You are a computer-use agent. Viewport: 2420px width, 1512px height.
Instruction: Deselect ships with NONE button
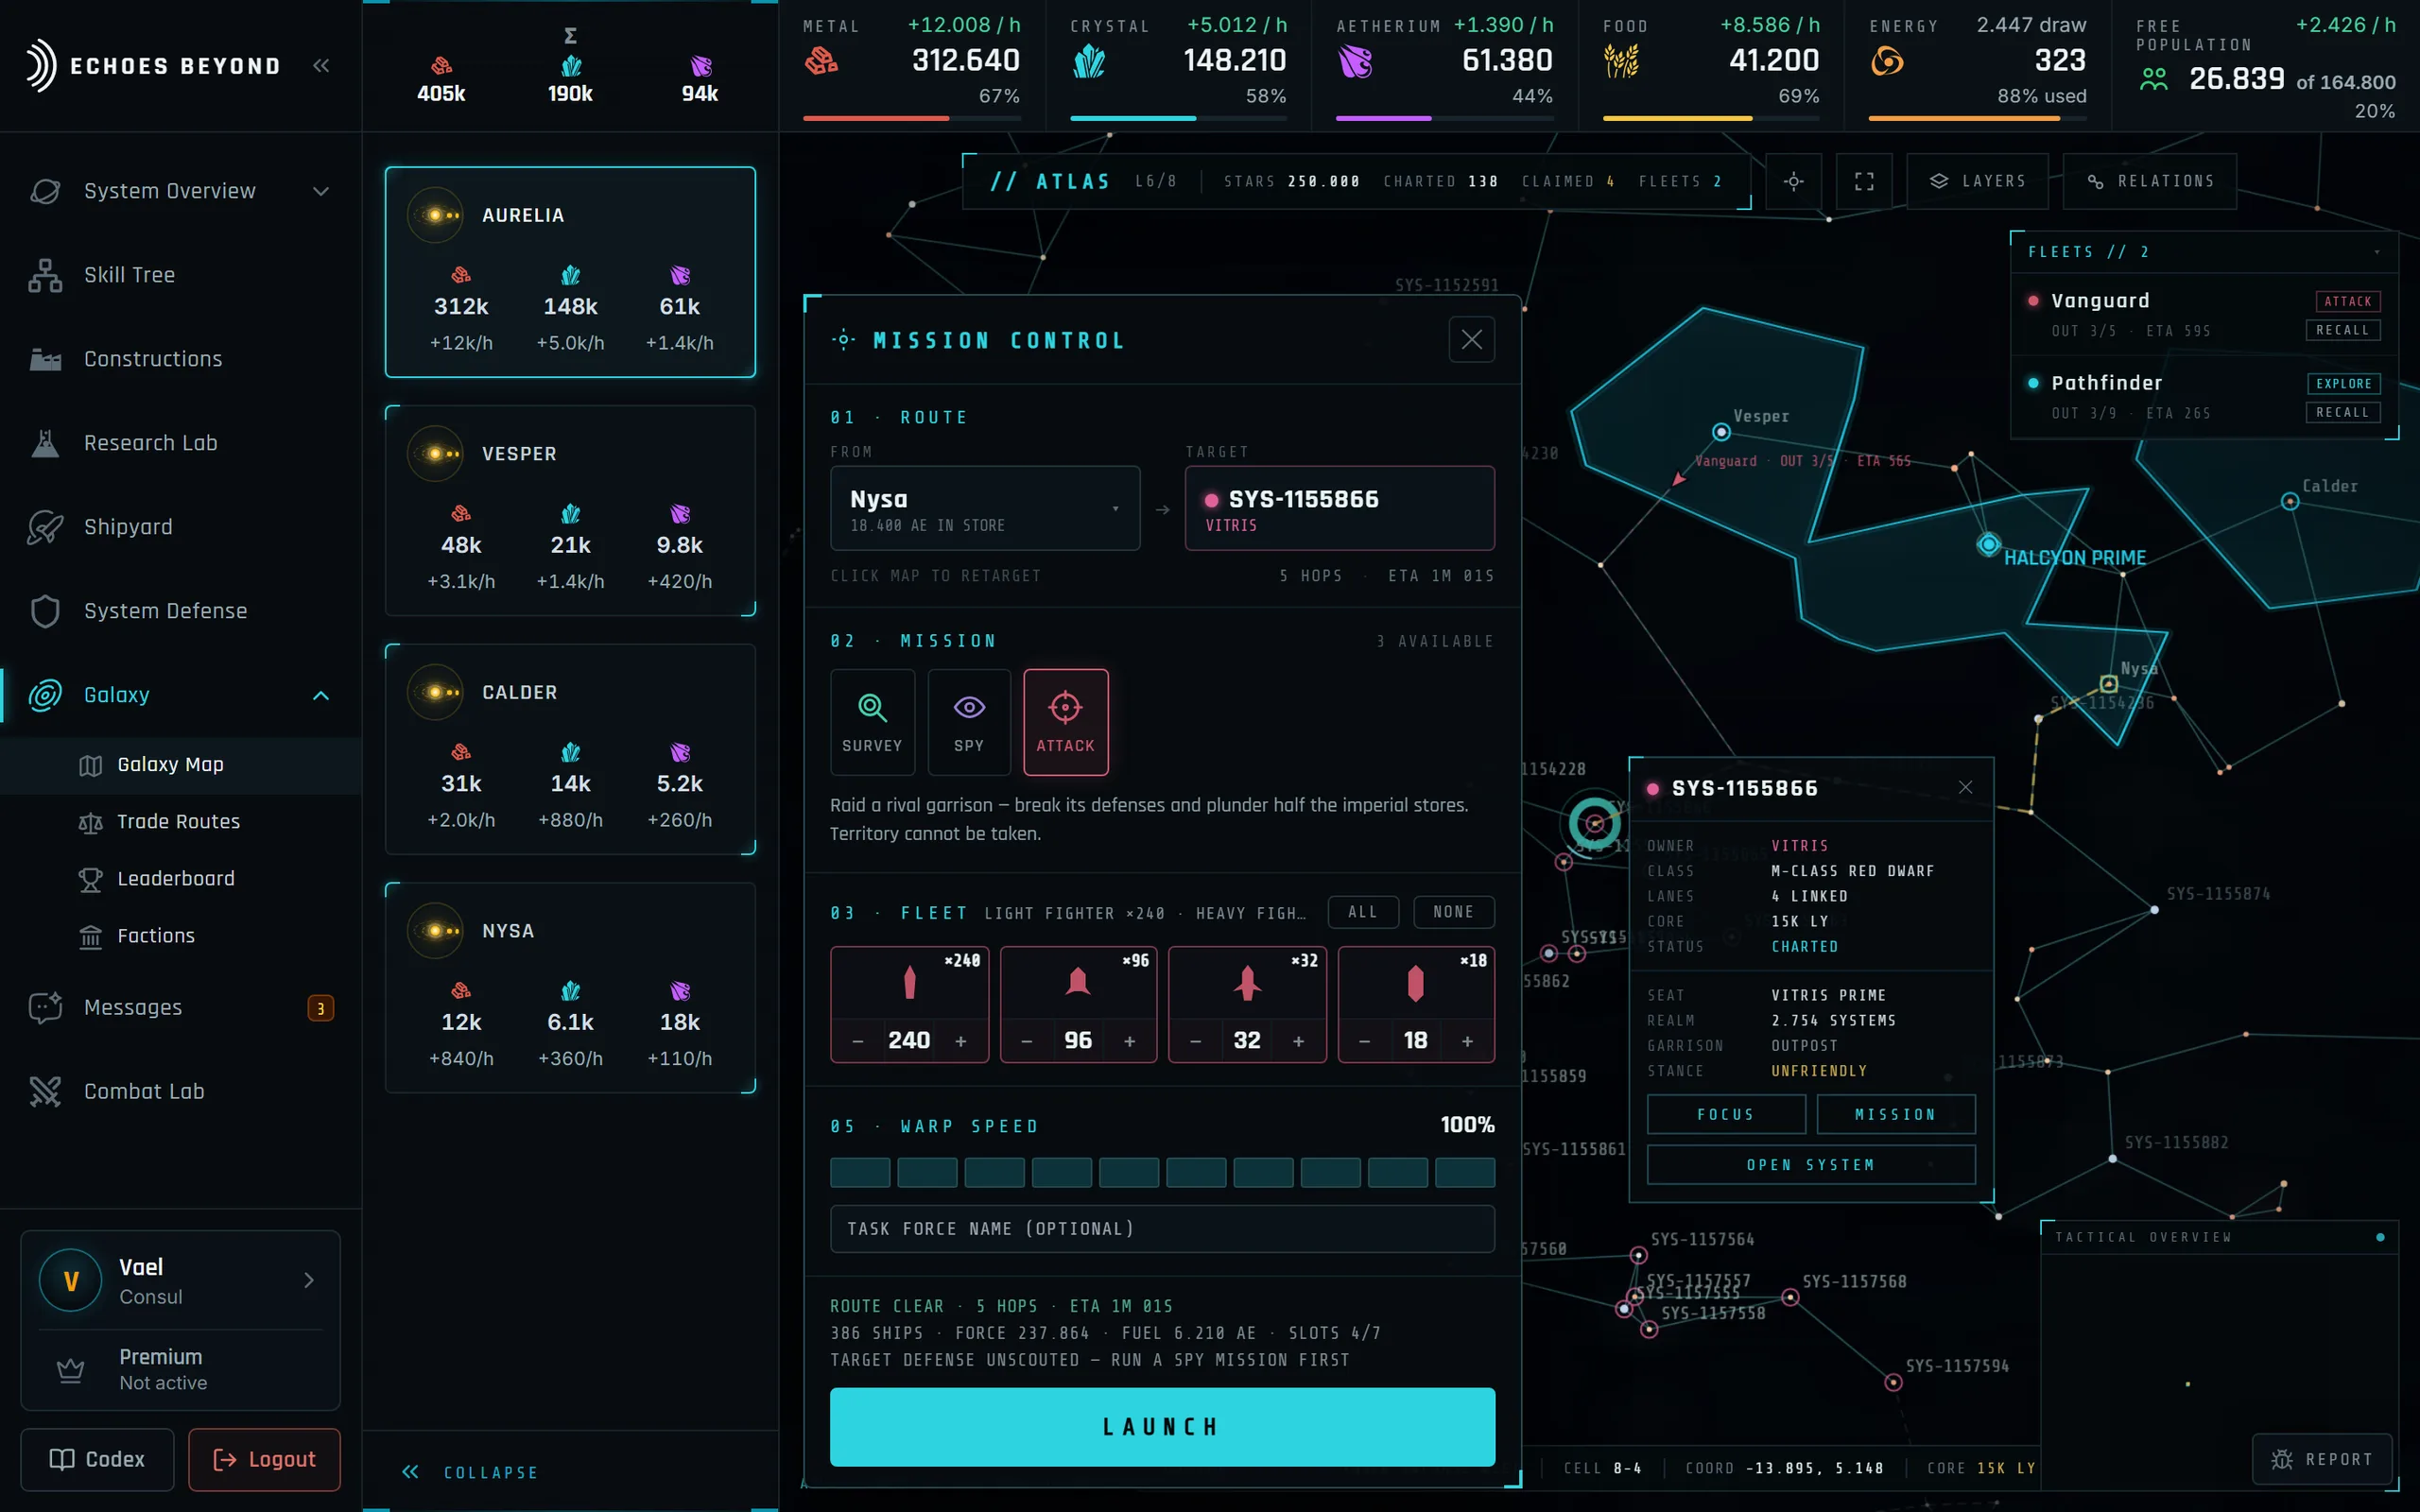click(1454, 912)
